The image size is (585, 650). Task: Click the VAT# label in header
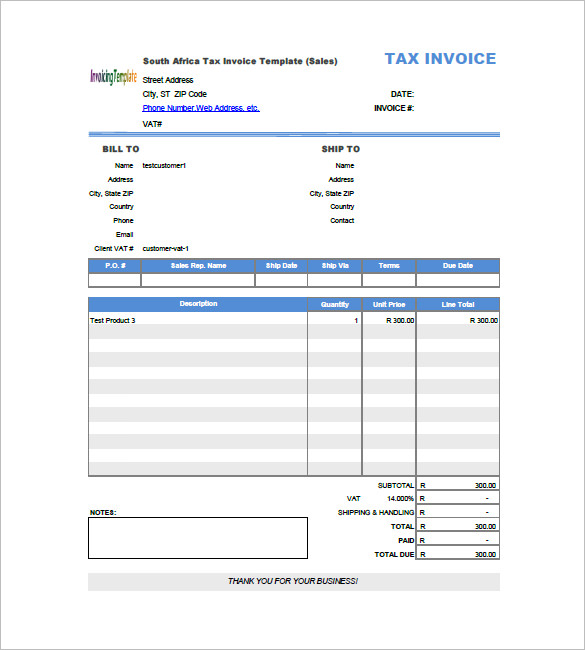coord(152,124)
